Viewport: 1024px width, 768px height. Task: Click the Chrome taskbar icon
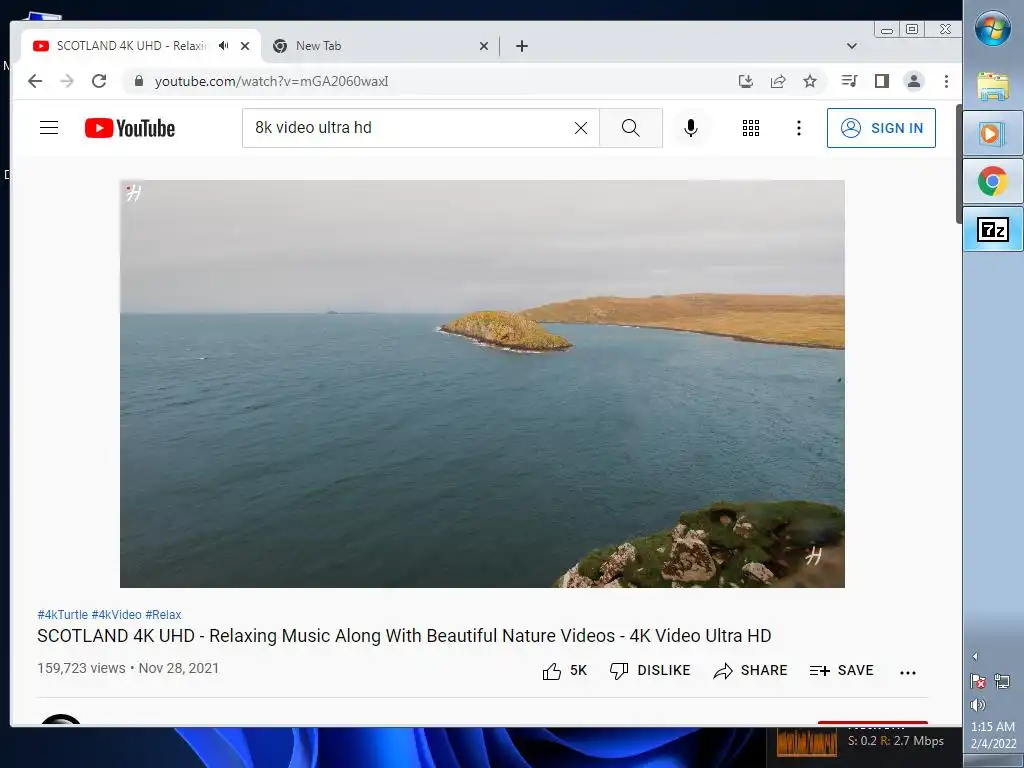(993, 181)
